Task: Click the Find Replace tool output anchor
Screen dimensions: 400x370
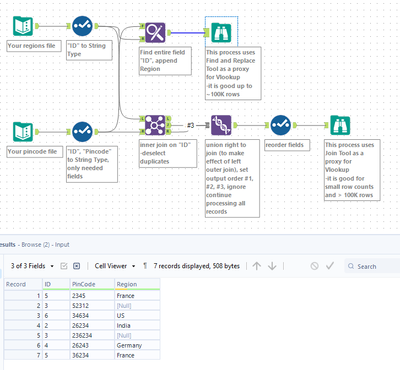Action: point(169,32)
